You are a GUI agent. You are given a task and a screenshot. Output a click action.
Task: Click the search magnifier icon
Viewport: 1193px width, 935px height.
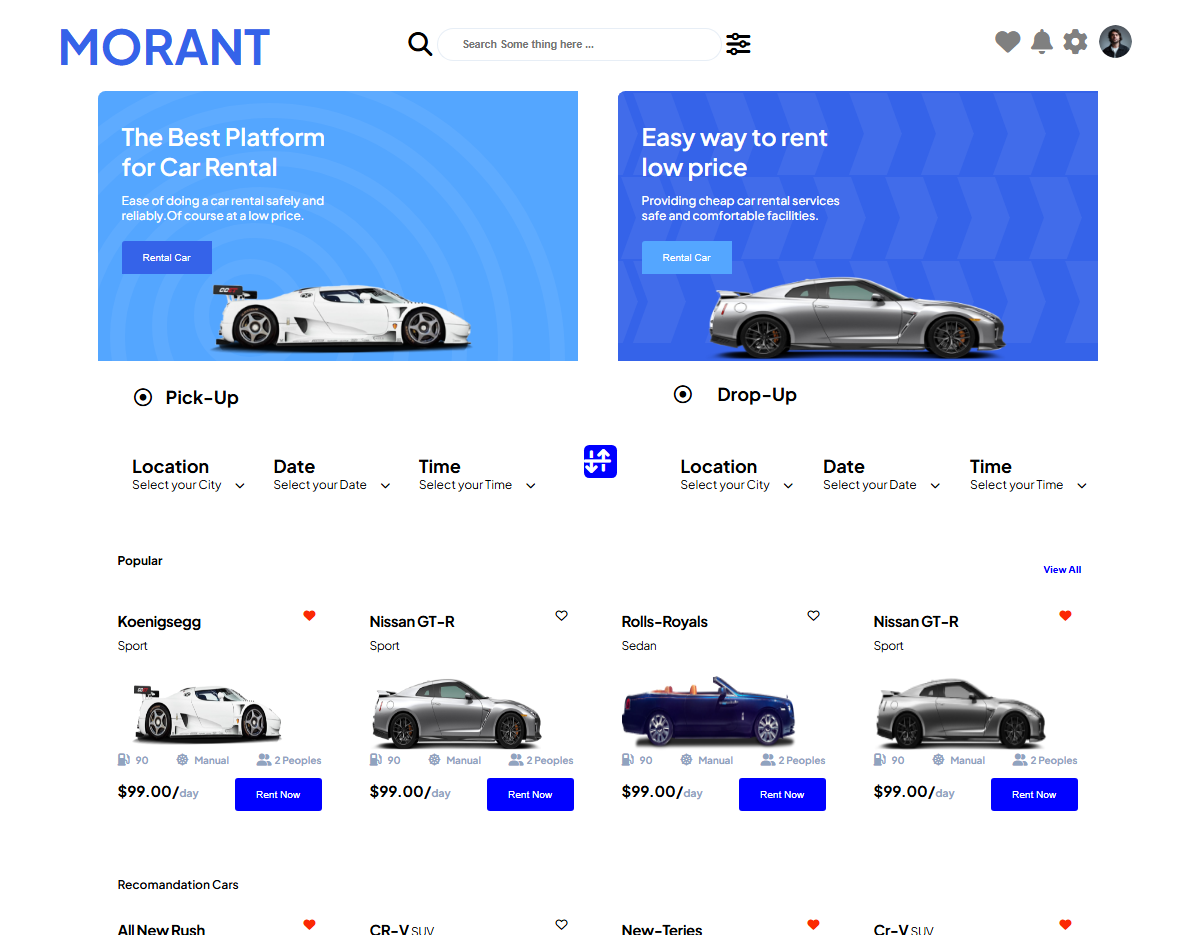coord(420,44)
